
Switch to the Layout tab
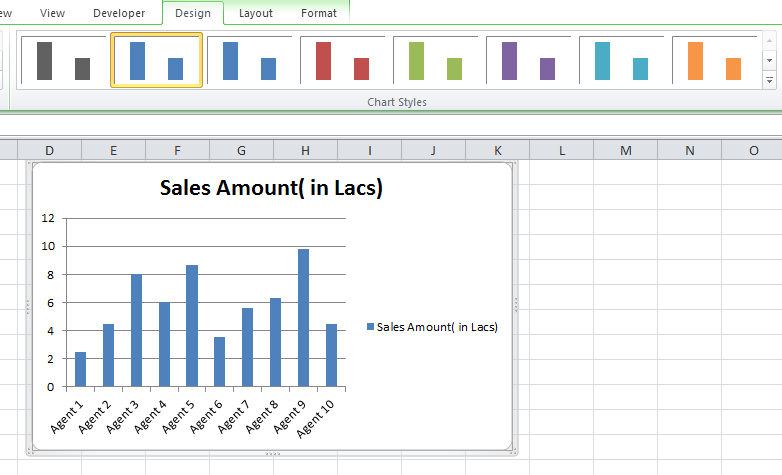click(x=255, y=13)
